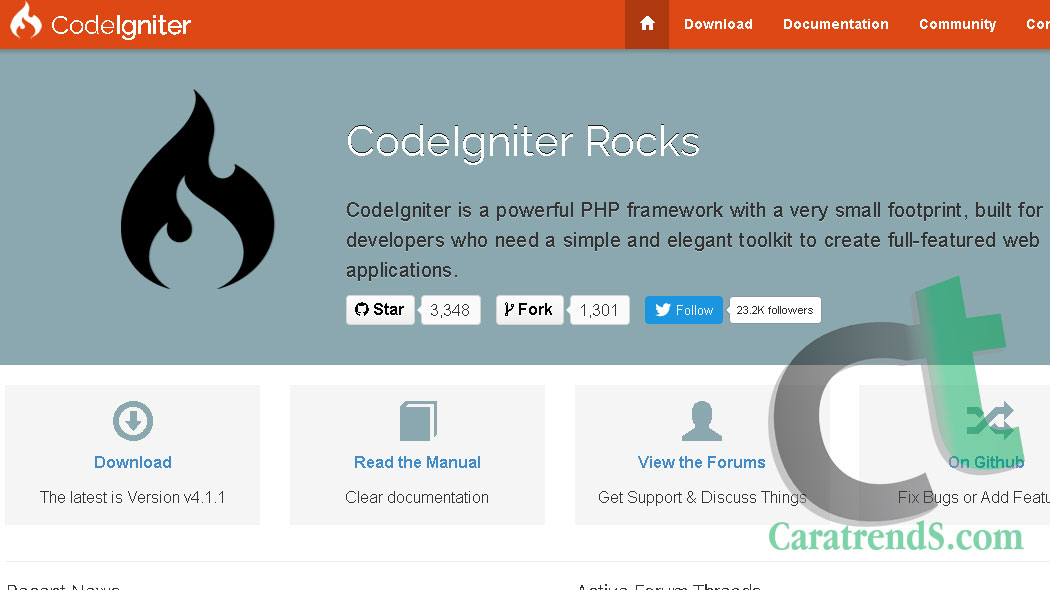Open the Read the Manual link
Image resolution: width=1050 pixels, height=590 pixels.
(417, 462)
